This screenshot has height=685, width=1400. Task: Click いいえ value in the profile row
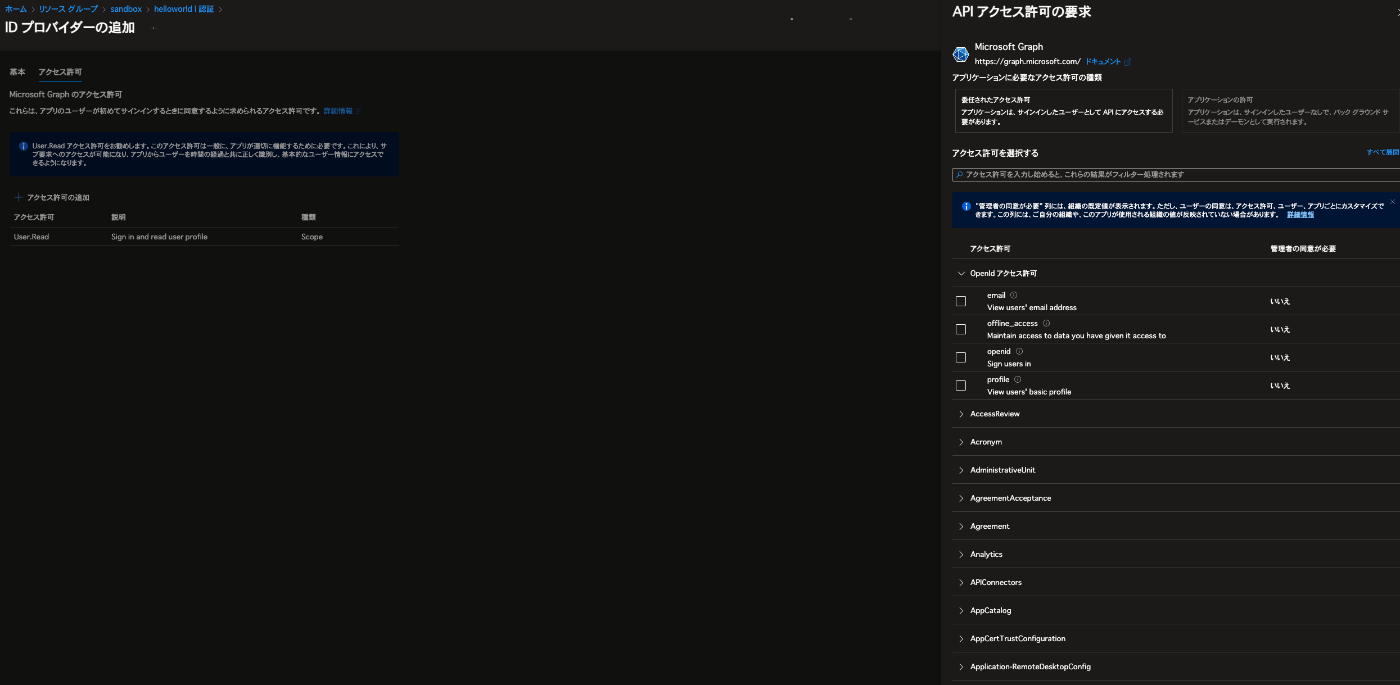tap(1280, 385)
